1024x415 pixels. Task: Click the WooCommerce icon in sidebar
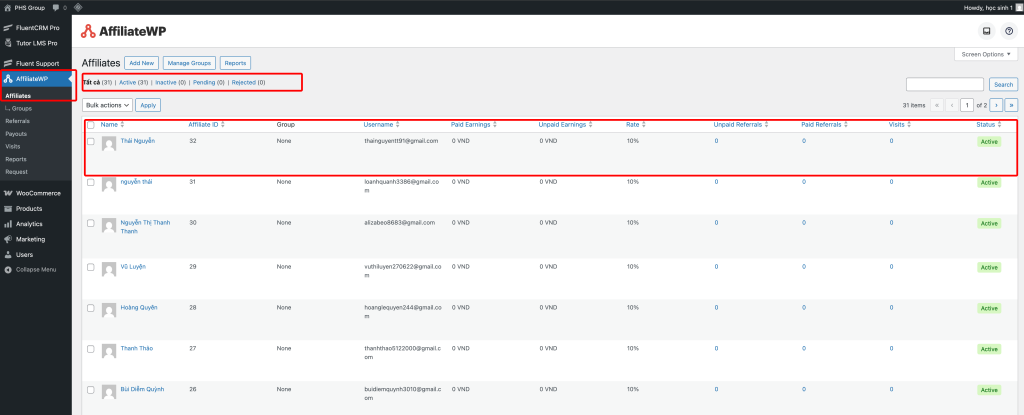(8, 193)
